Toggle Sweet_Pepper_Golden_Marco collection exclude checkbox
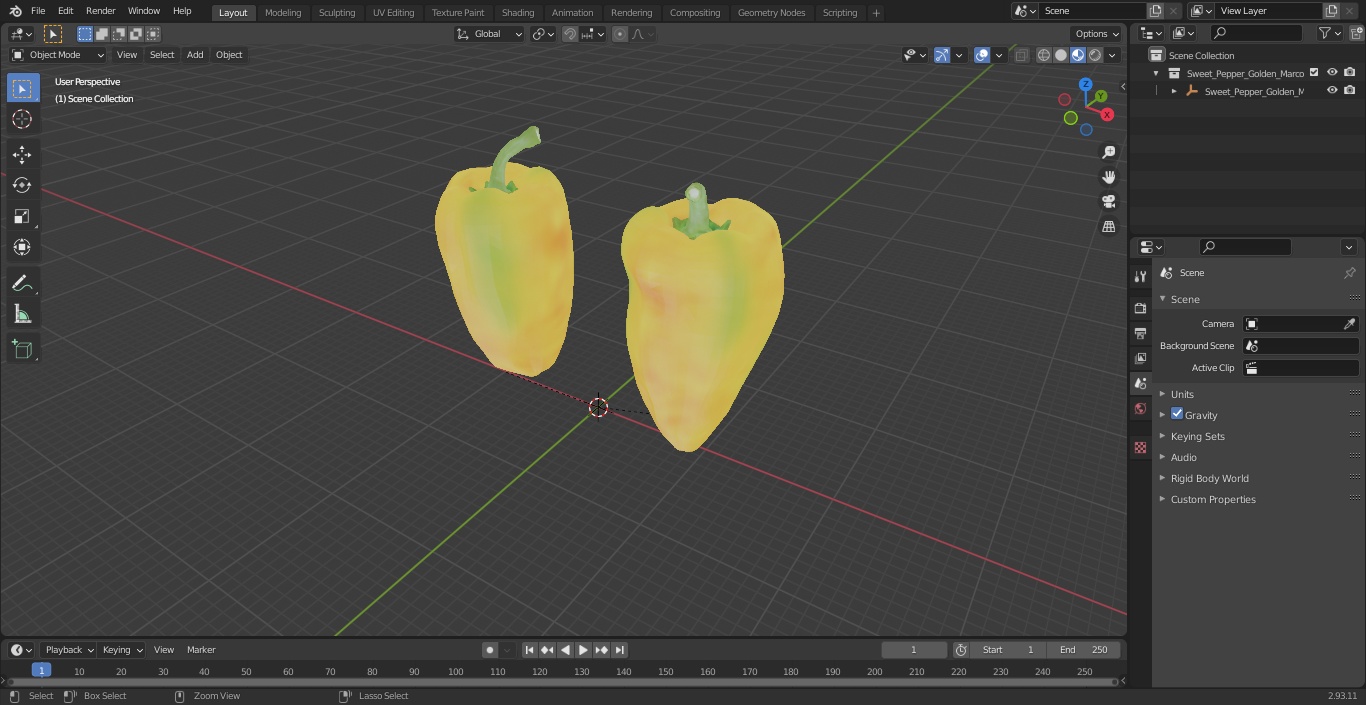1366x705 pixels. (1314, 73)
